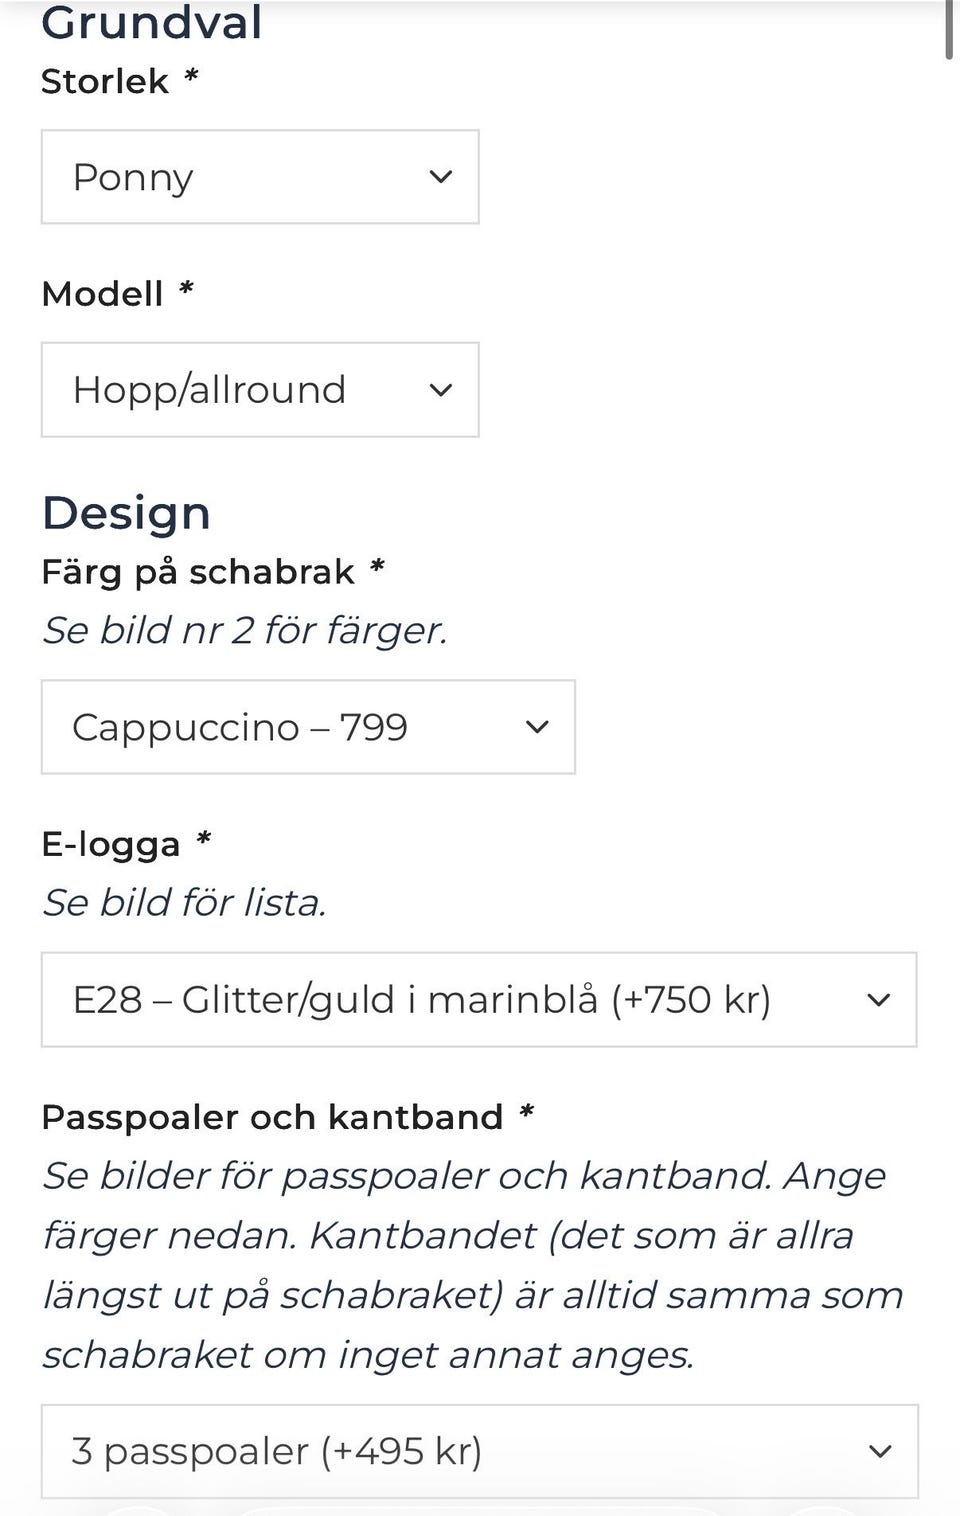This screenshot has width=960, height=1516.
Task: Click the chevron arrow beside 3 passpoaler
Action: pos(879,1451)
